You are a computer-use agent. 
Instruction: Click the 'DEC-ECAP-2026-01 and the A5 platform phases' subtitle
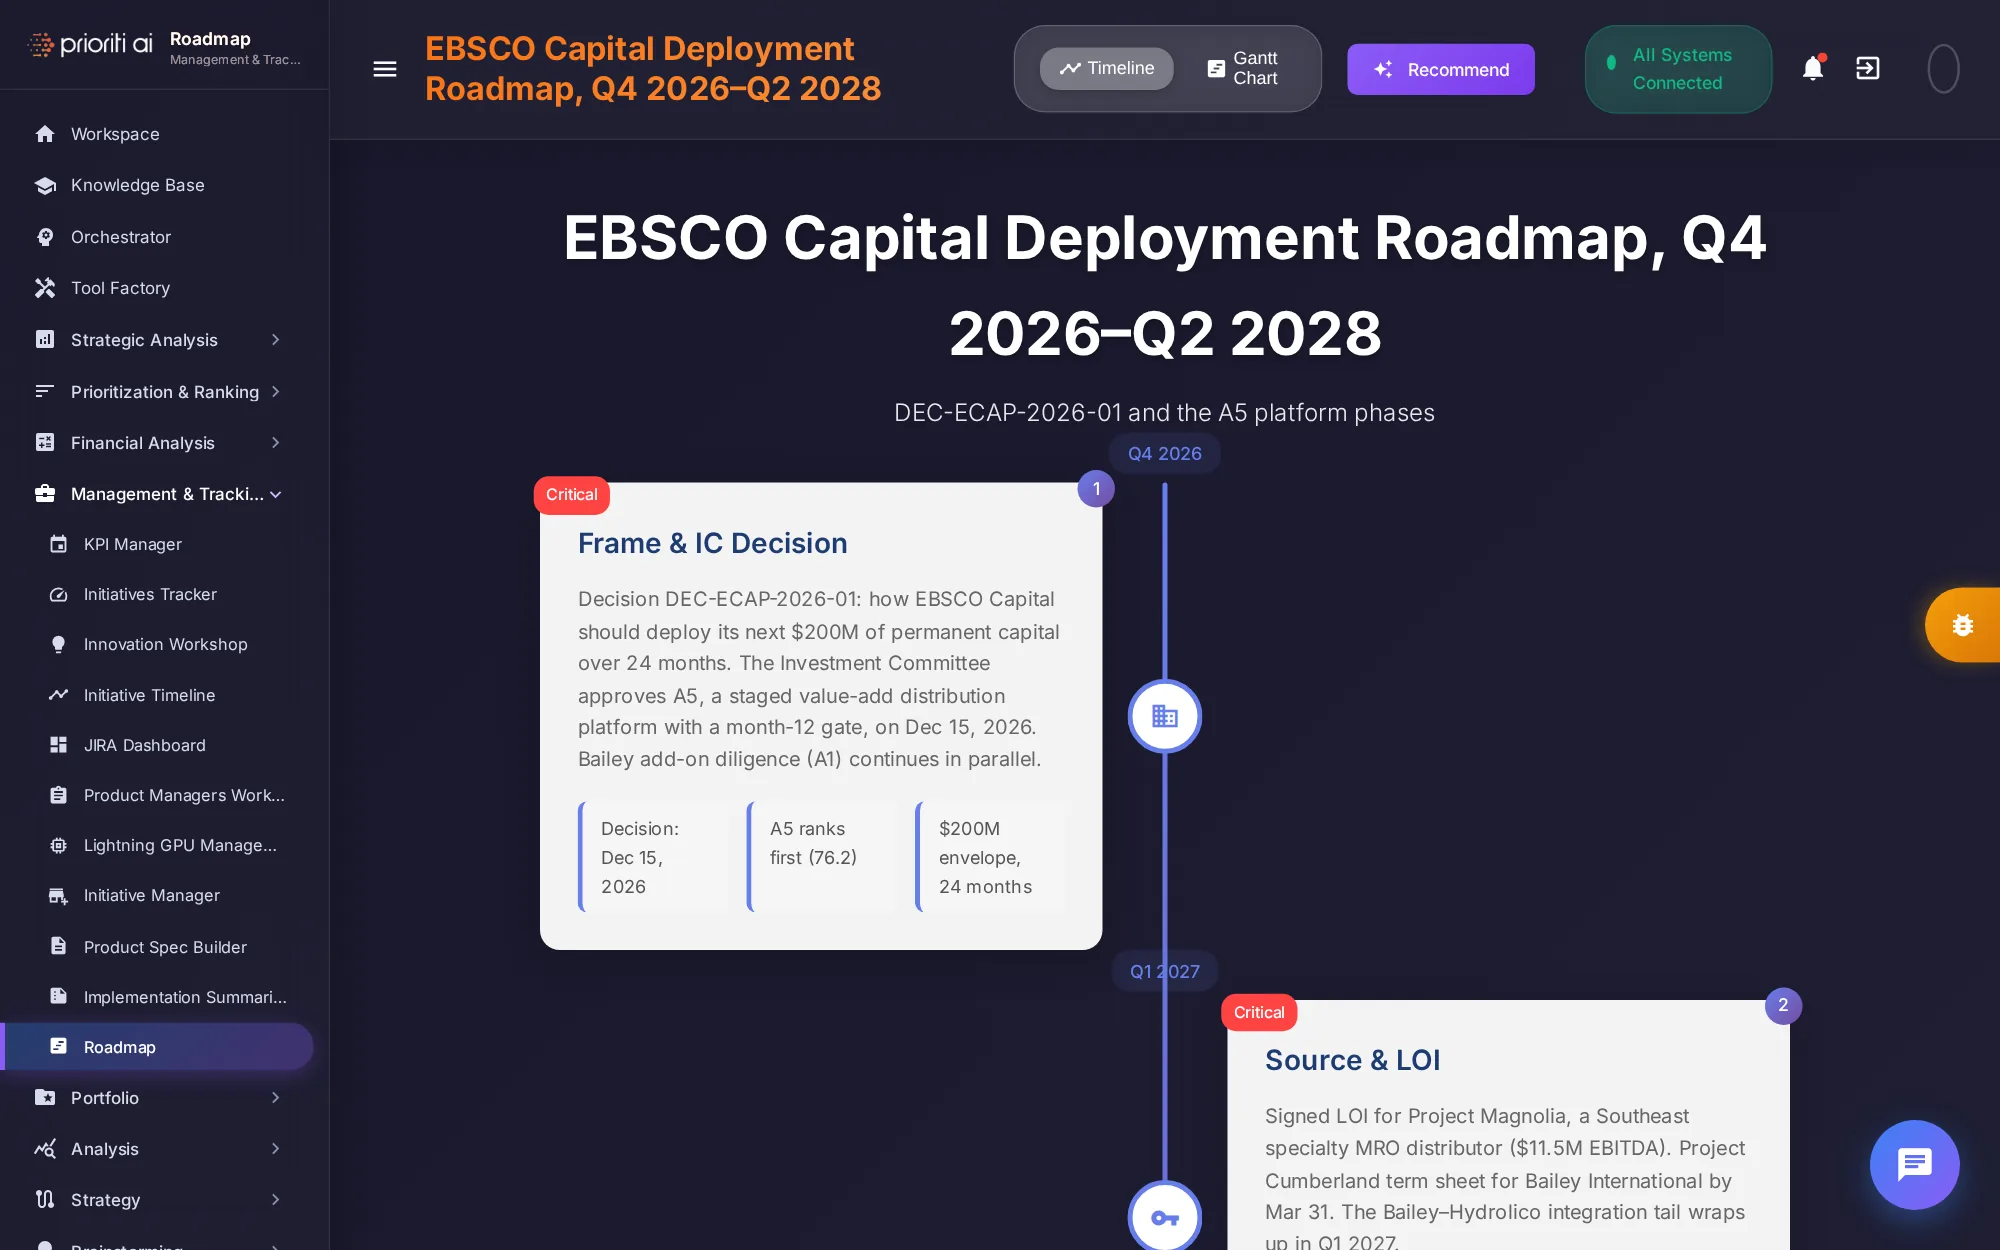click(1164, 413)
